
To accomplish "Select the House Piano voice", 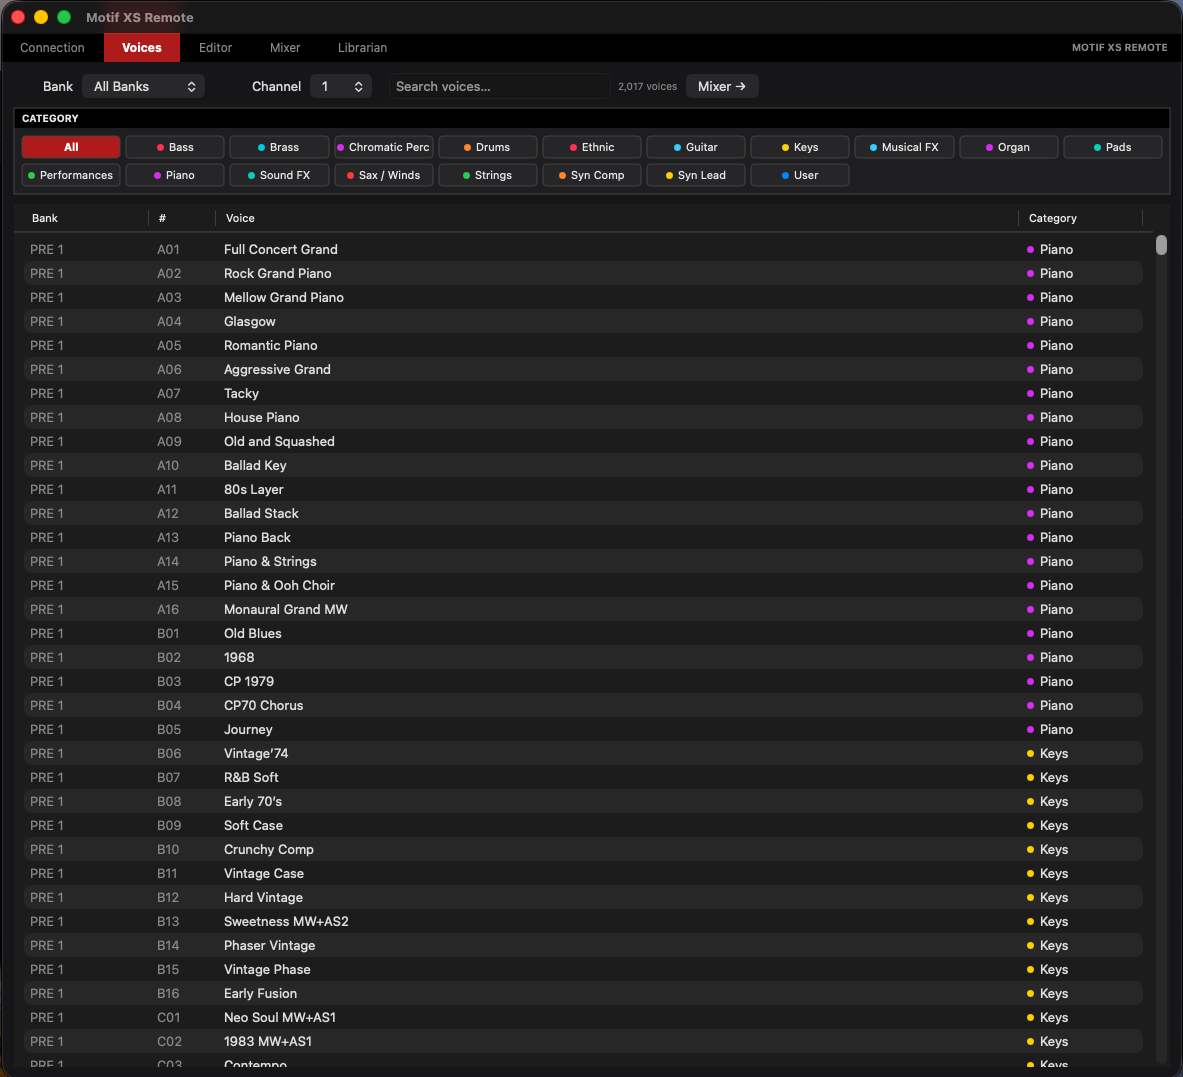I will 582,418.
